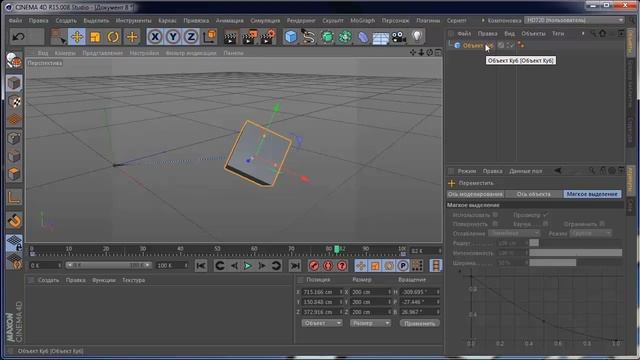This screenshot has width=640, height=360.
Task: Select the model mode cube icon
Action: [x=14, y=83]
